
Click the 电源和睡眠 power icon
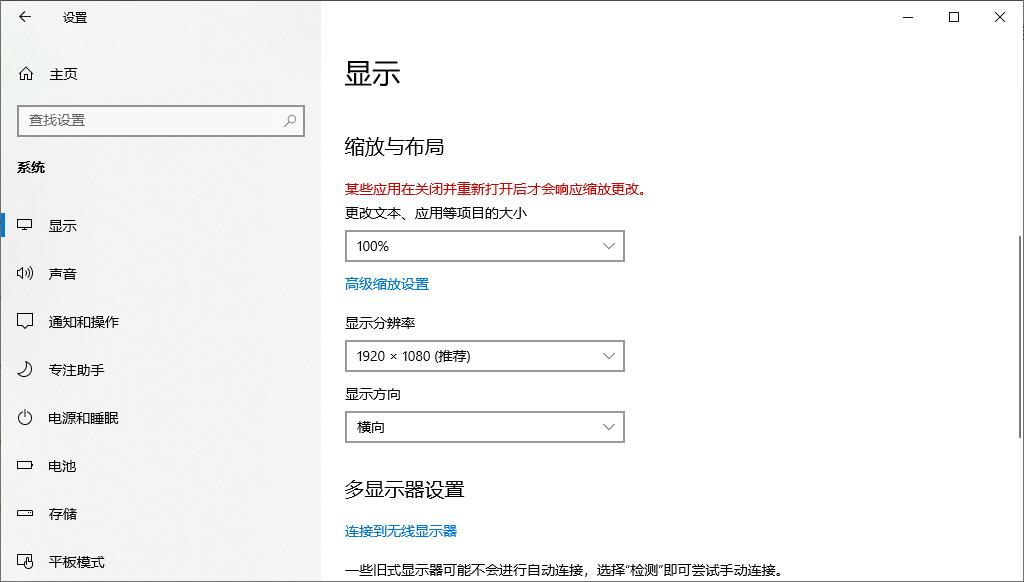(x=25, y=417)
